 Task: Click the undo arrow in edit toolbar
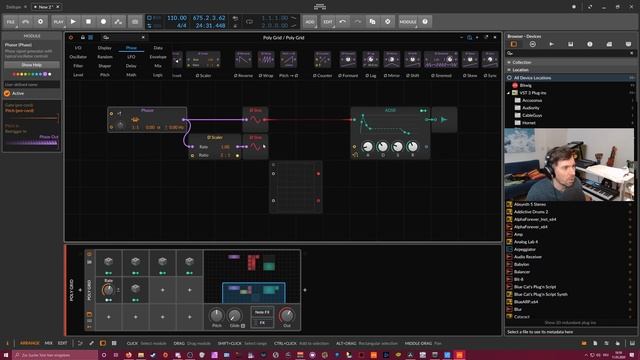point(343,22)
